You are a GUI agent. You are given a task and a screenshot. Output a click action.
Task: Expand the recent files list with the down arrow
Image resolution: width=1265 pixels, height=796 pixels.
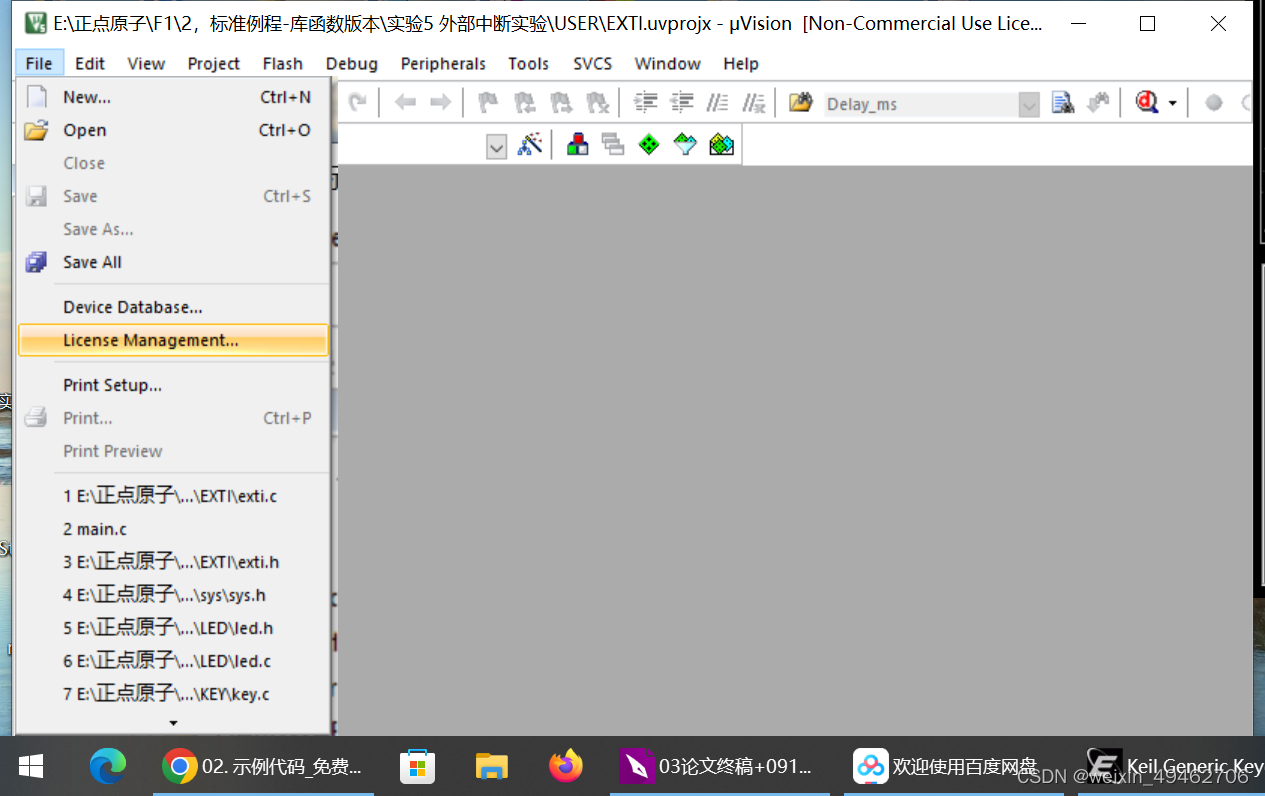pyautogui.click(x=172, y=722)
